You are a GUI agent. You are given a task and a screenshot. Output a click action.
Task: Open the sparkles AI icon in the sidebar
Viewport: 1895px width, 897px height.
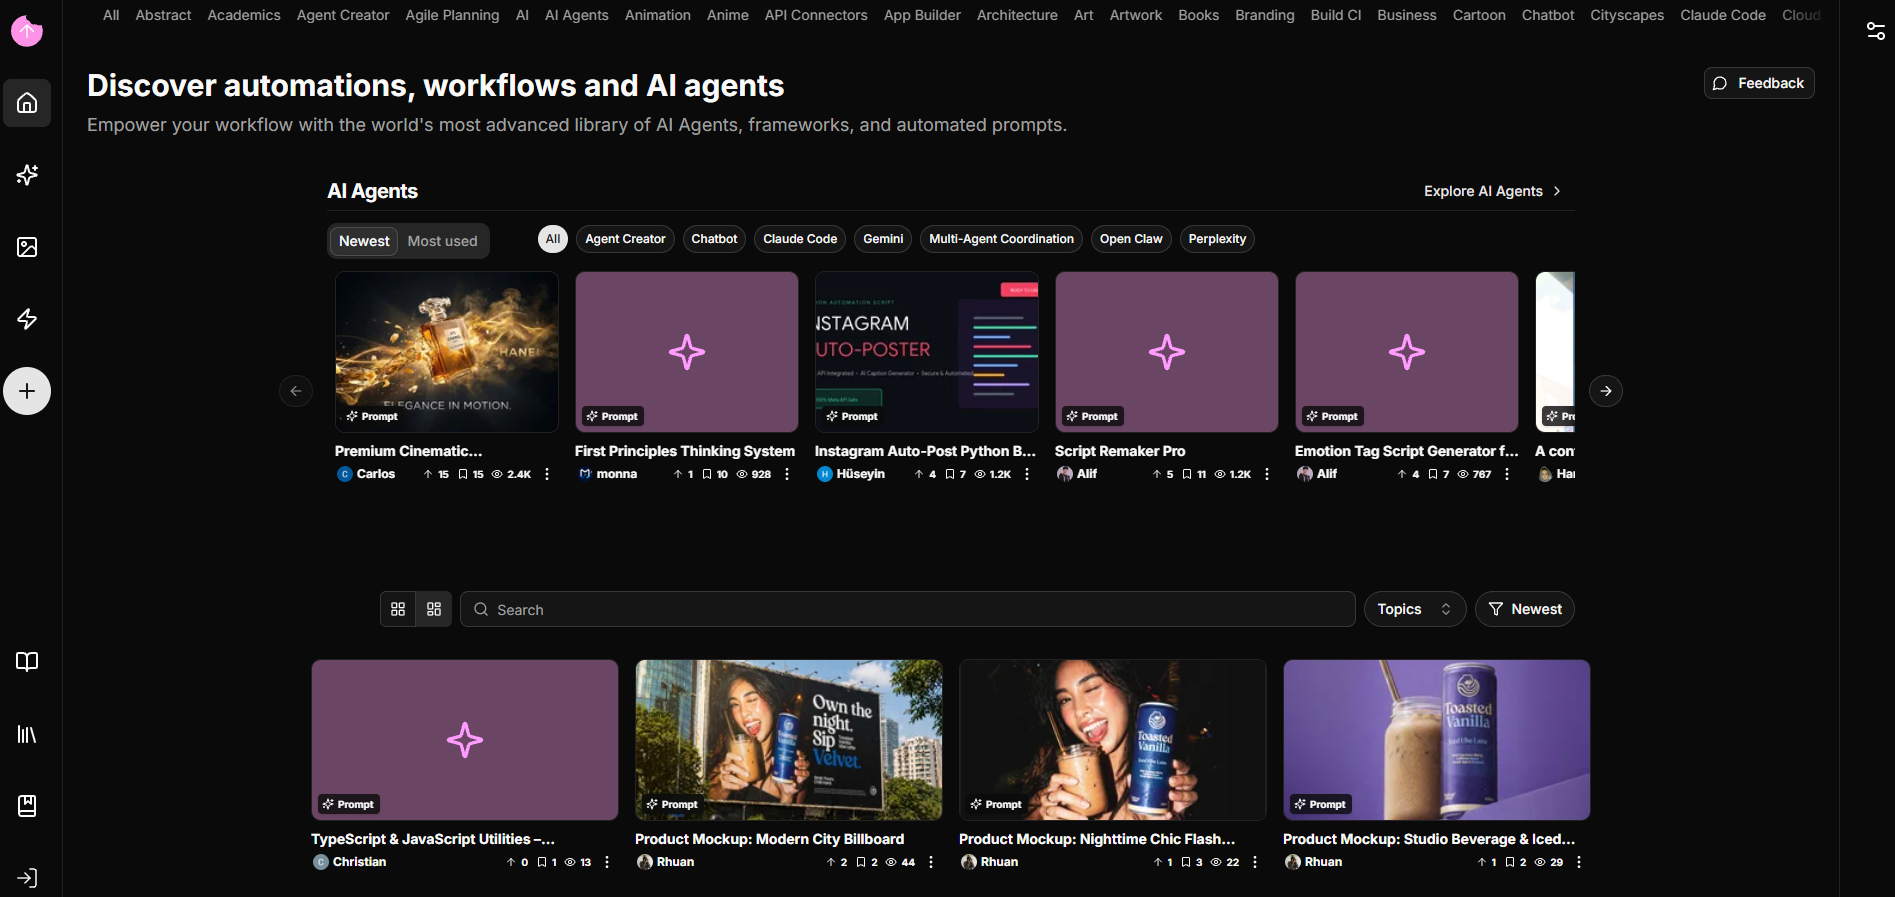(27, 175)
